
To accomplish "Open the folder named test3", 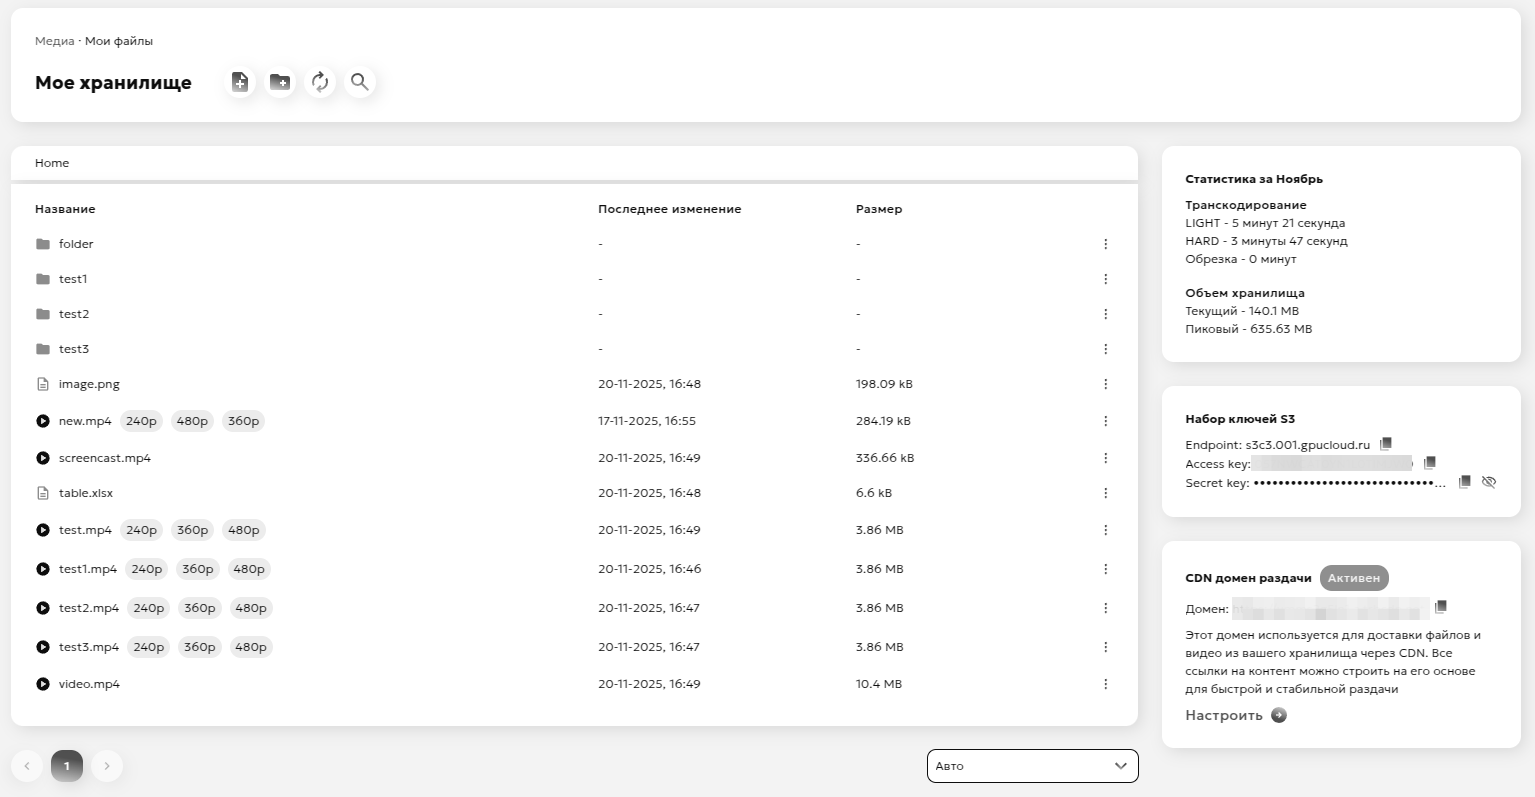I will (x=73, y=349).
